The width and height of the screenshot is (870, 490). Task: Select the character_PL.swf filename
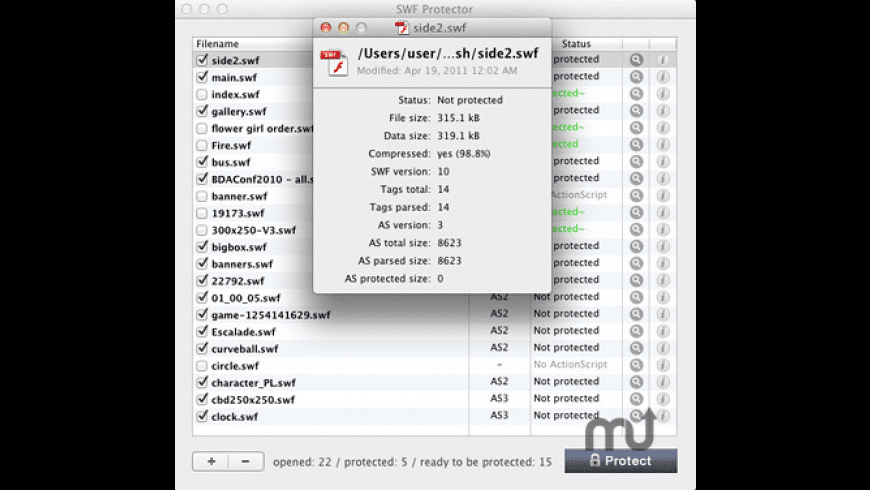tap(253, 383)
